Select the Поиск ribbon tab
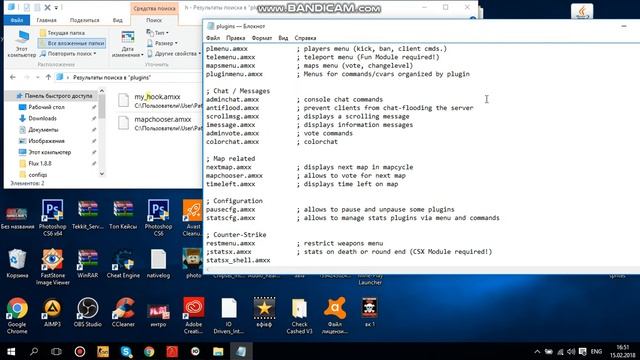The width and height of the screenshot is (640, 360). tap(154, 20)
